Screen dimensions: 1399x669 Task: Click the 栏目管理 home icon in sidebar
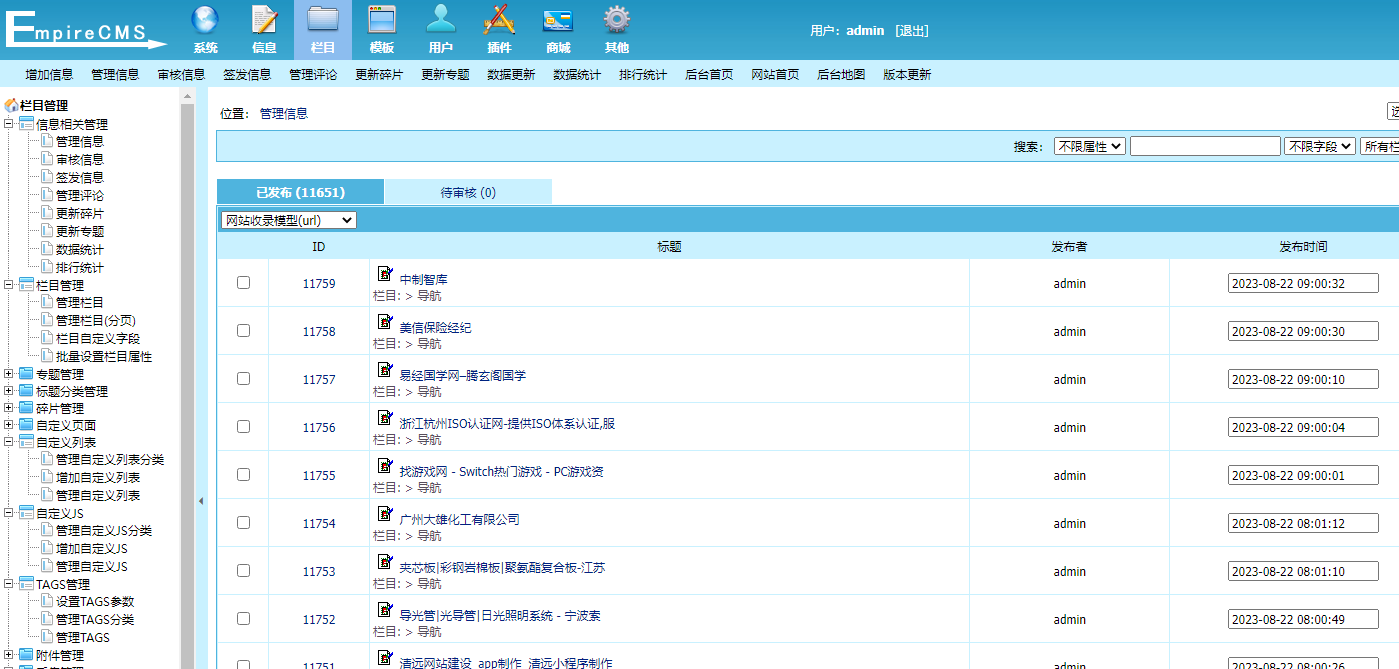point(11,105)
